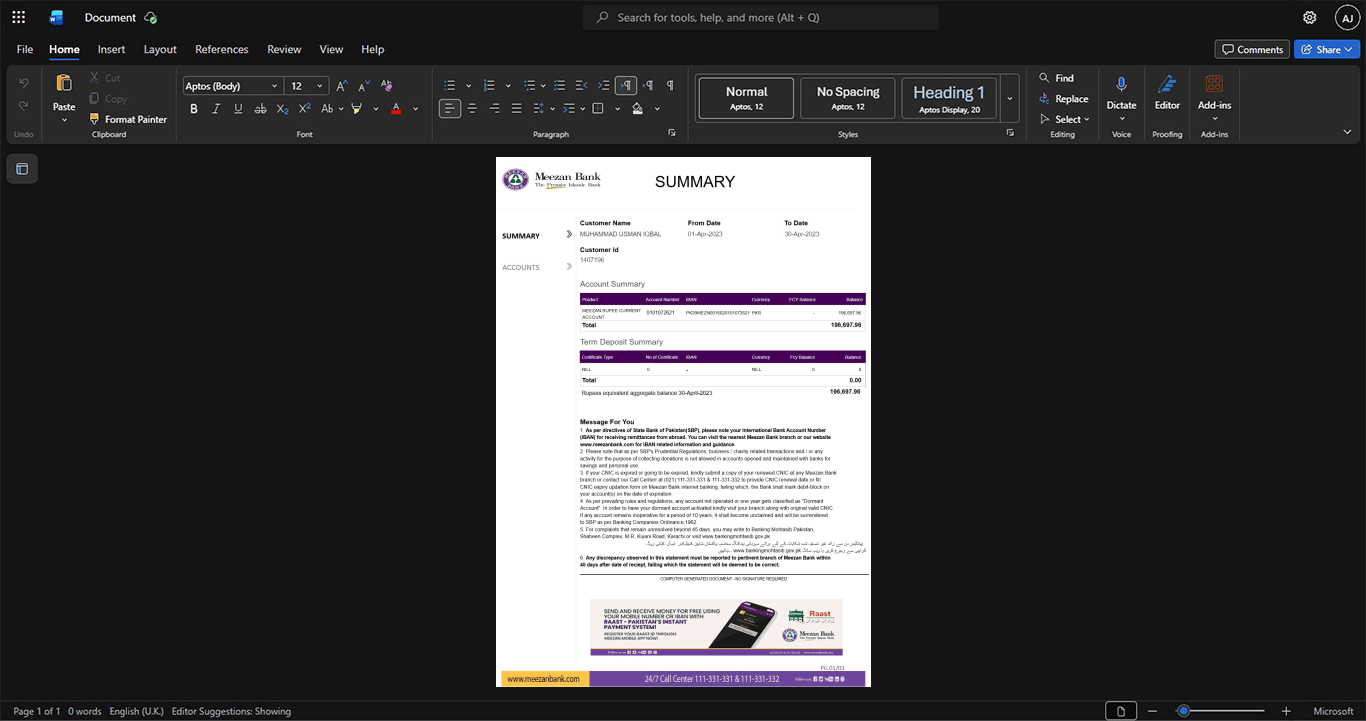Viewport: 1366px width, 721px height.
Task: Click Replace in Editing group
Action: pyautogui.click(x=1064, y=98)
